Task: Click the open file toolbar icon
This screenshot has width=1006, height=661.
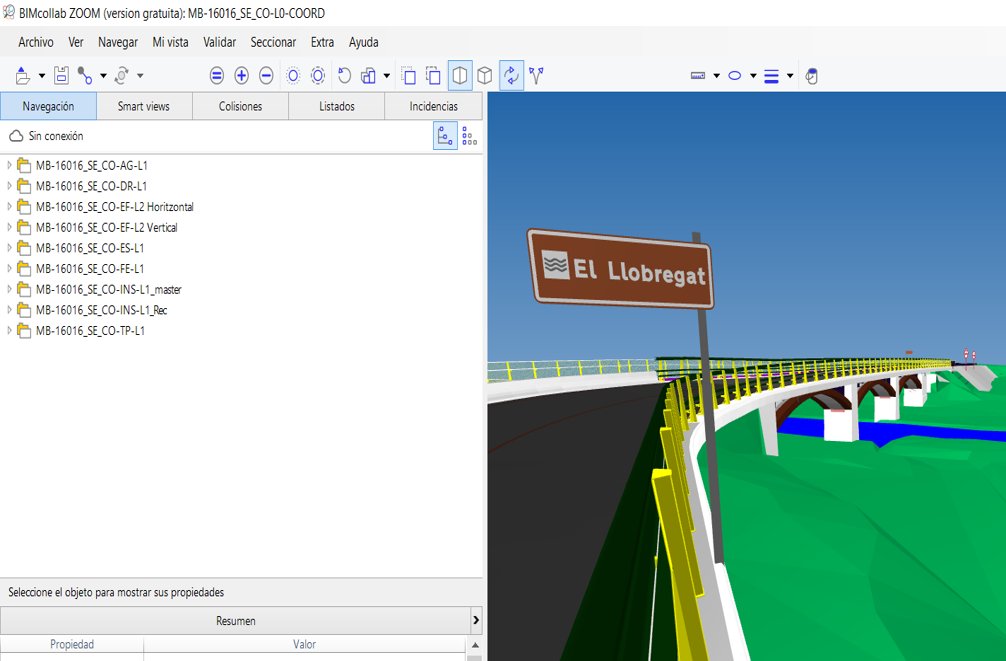Action: click(22, 76)
